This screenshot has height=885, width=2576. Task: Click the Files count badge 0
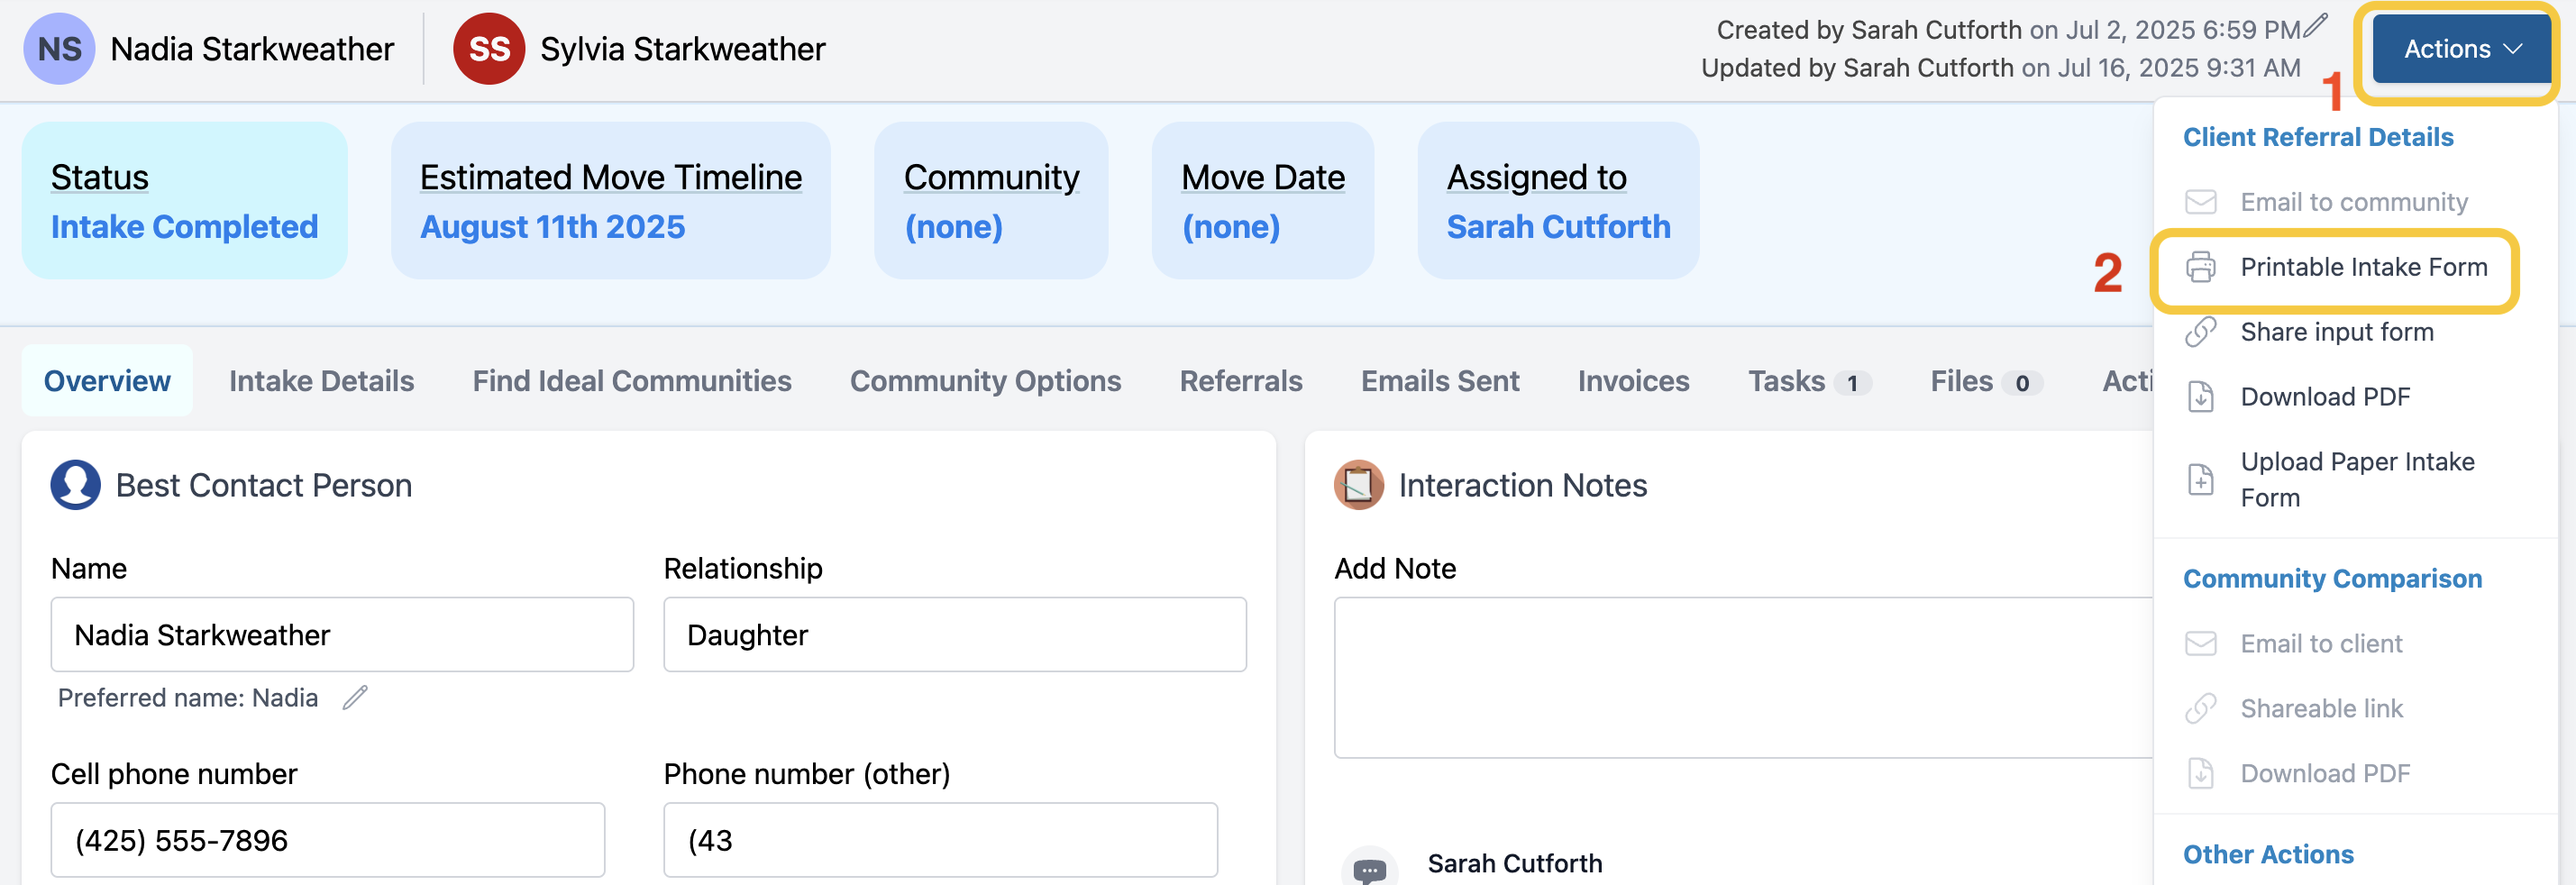(x=2022, y=383)
